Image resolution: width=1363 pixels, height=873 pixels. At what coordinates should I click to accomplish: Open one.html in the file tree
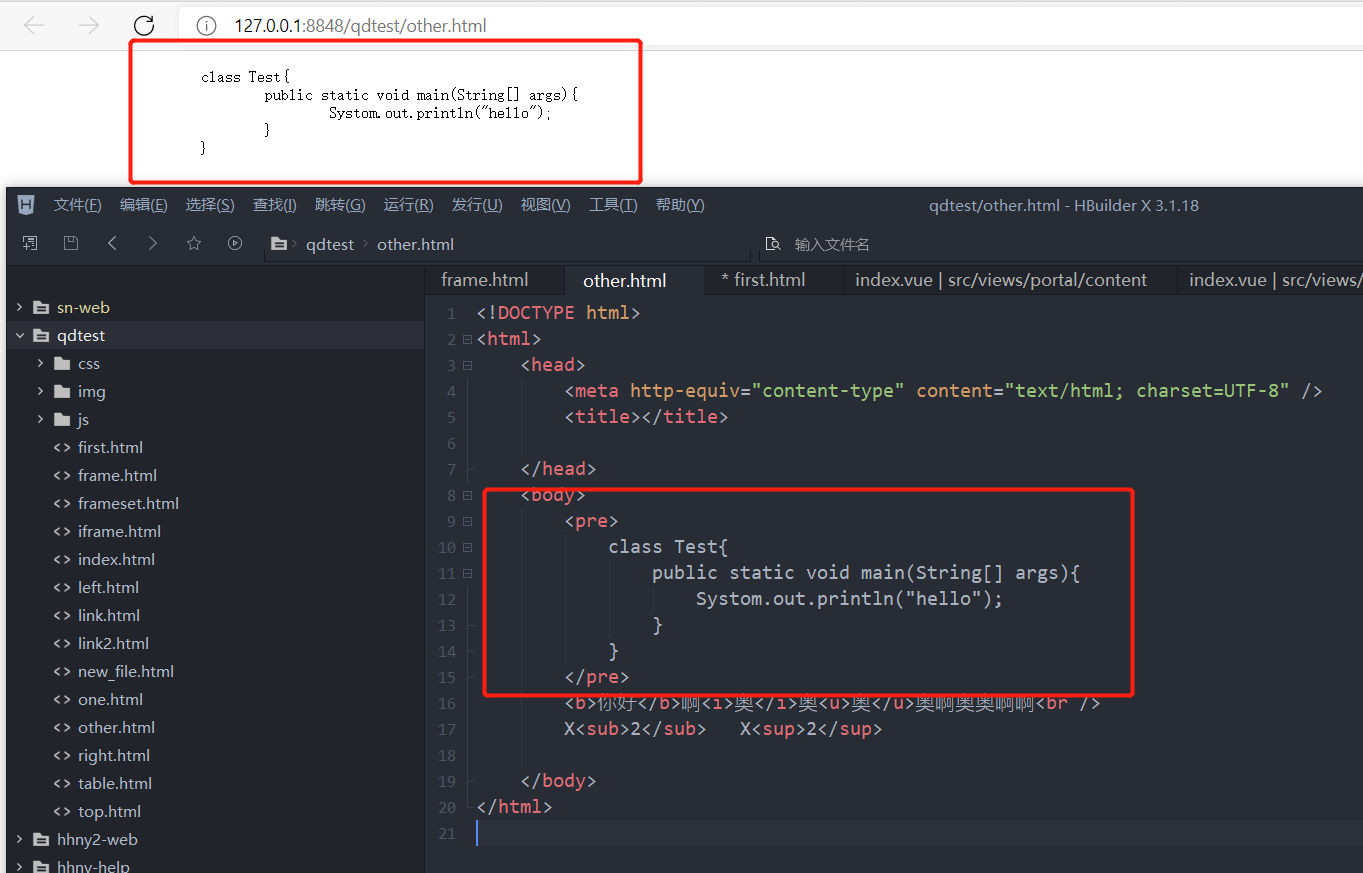pos(110,699)
